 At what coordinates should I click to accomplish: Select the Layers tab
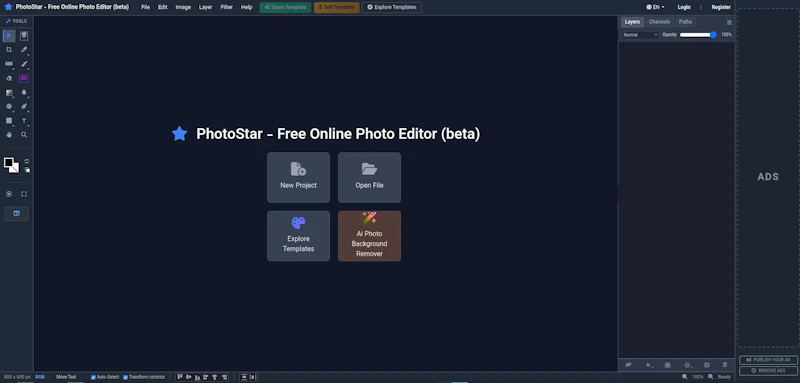tap(632, 22)
